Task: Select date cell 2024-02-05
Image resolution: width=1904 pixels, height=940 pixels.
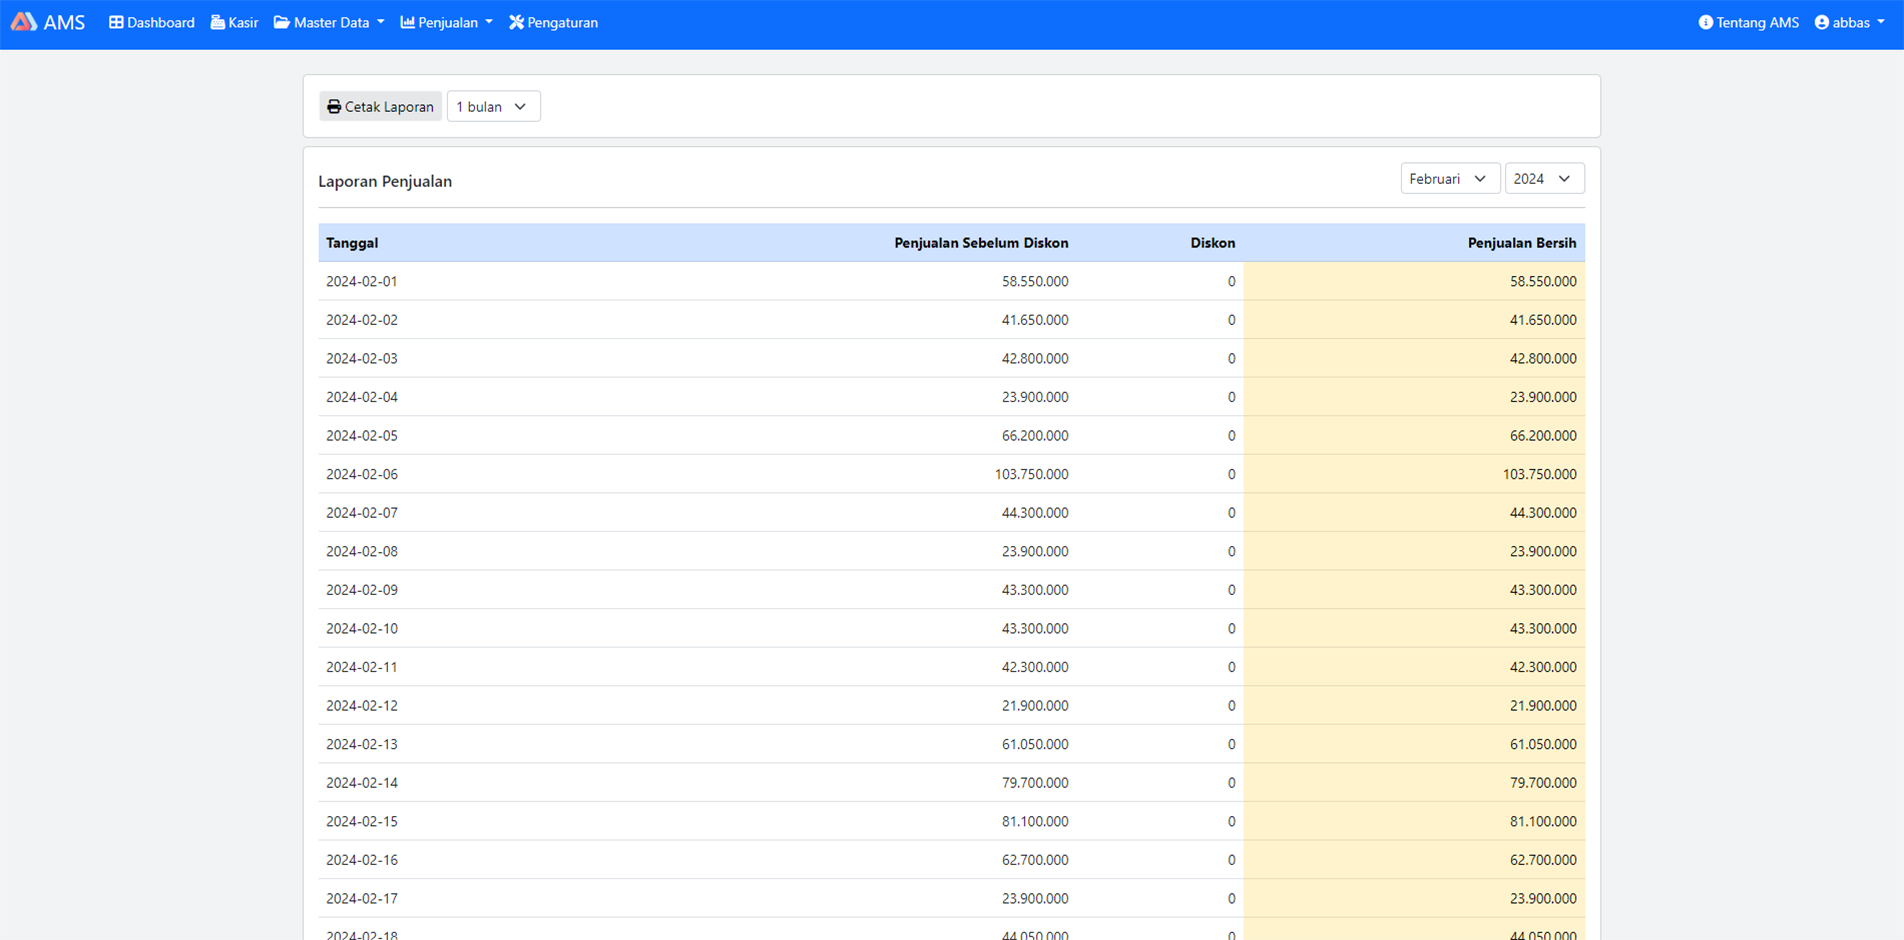Action: click(362, 435)
